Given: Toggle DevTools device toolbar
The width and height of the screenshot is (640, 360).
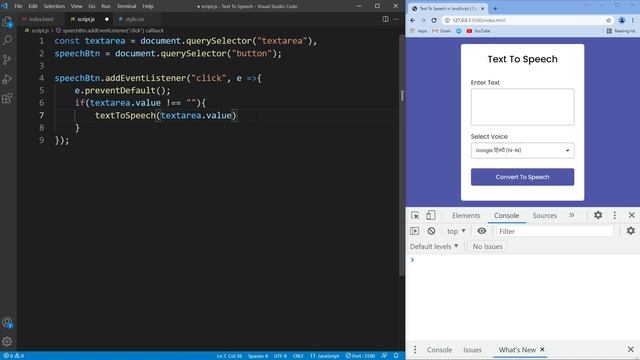Looking at the screenshot, I should click(x=431, y=215).
